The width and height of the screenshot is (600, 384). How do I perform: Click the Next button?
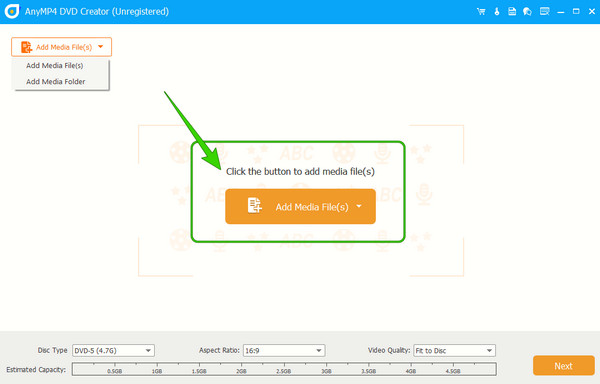(564, 366)
